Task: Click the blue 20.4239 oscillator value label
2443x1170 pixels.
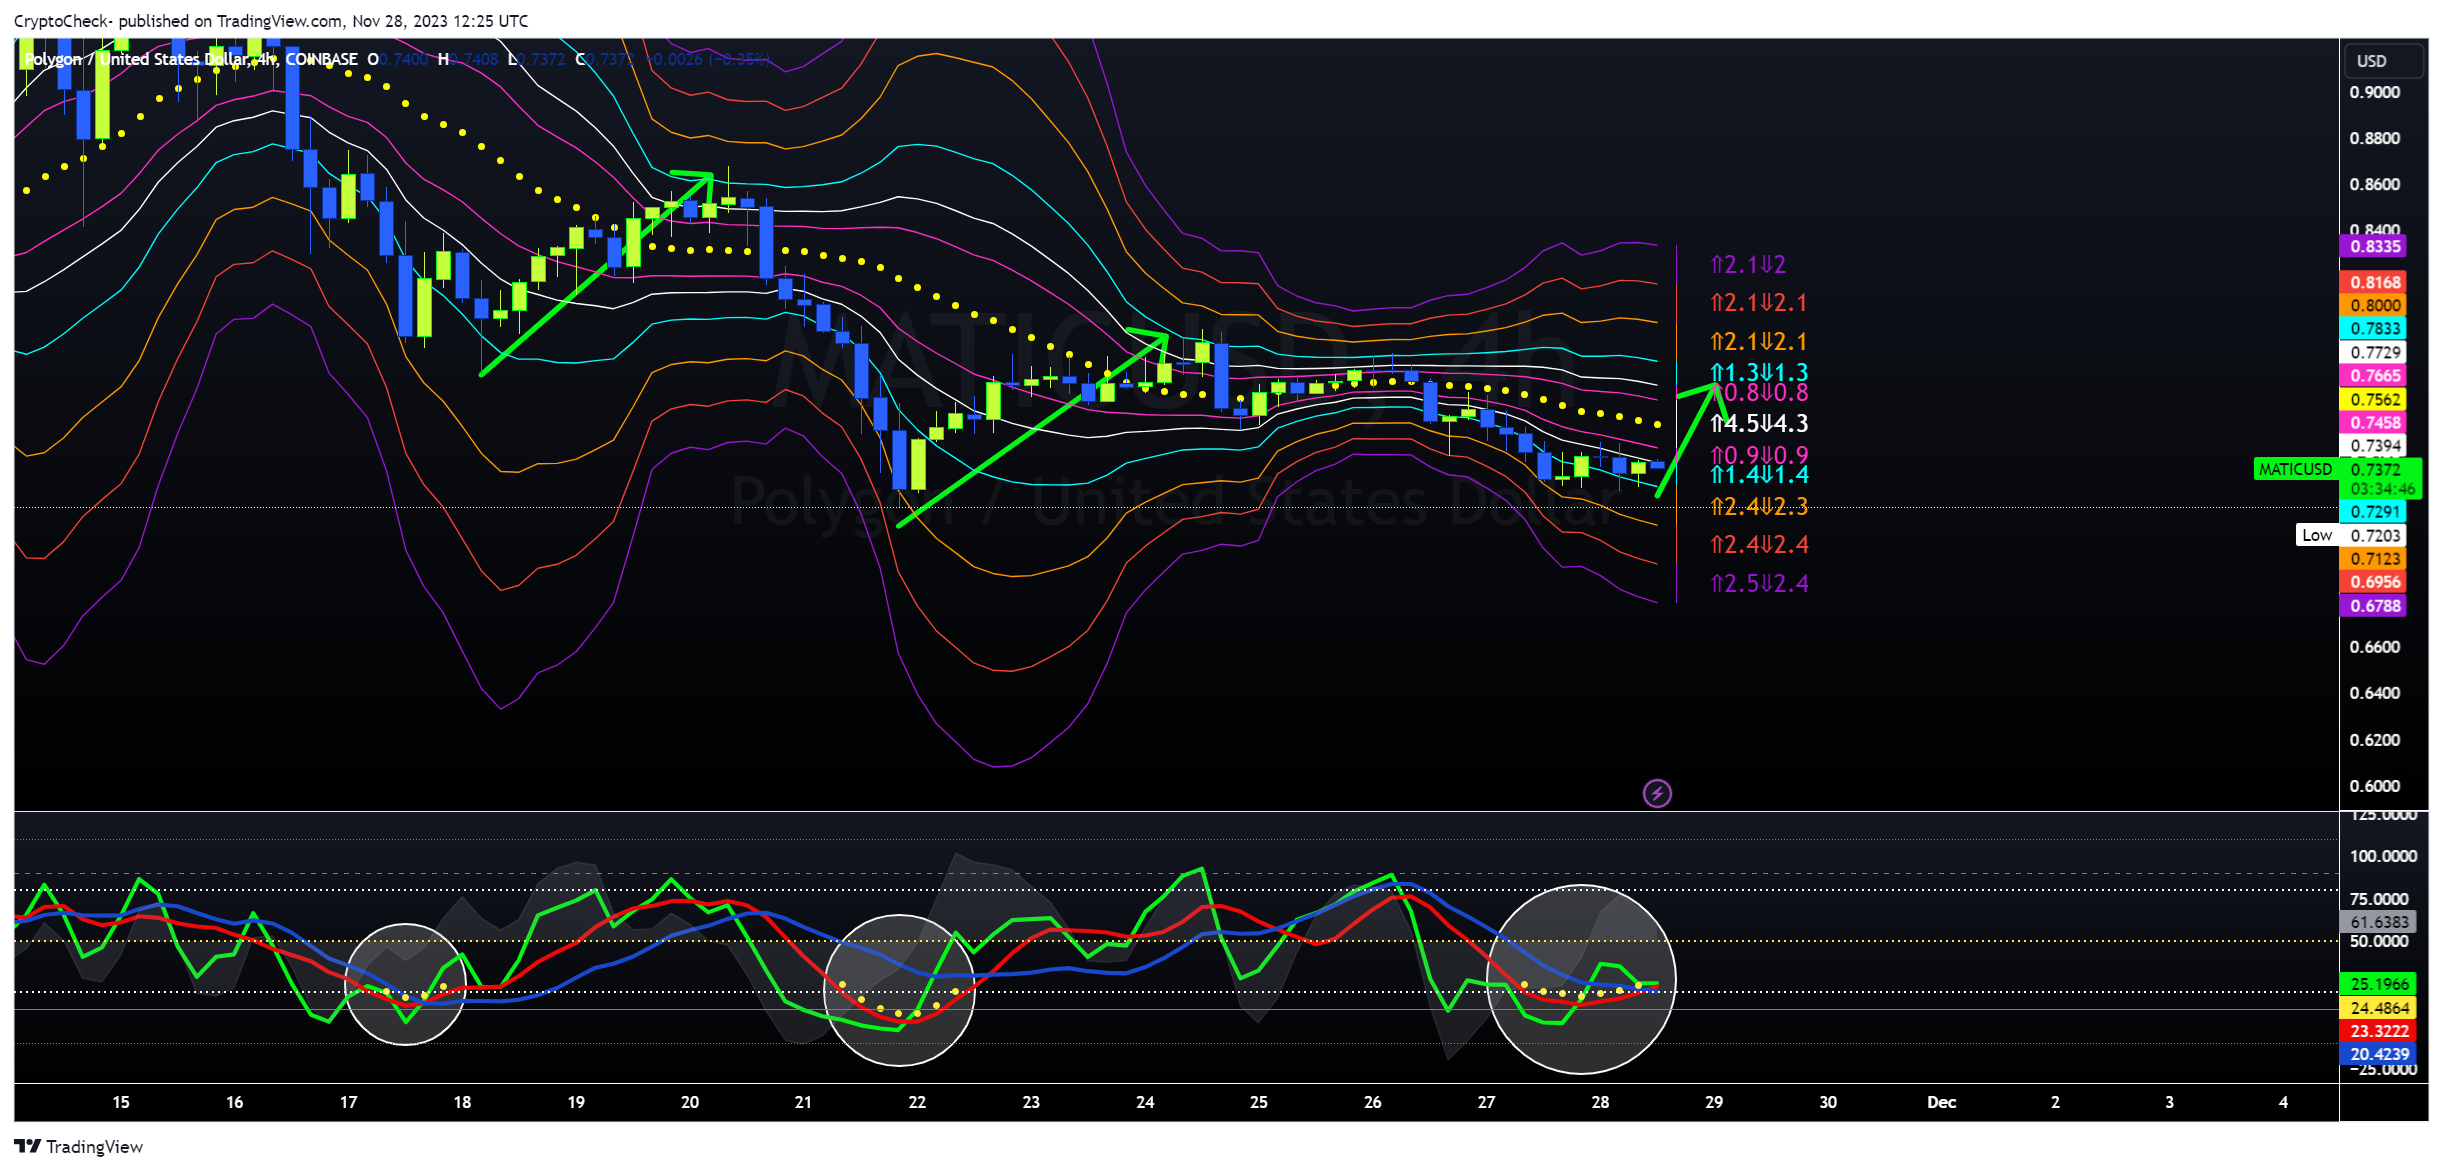Action: coord(2378,1053)
